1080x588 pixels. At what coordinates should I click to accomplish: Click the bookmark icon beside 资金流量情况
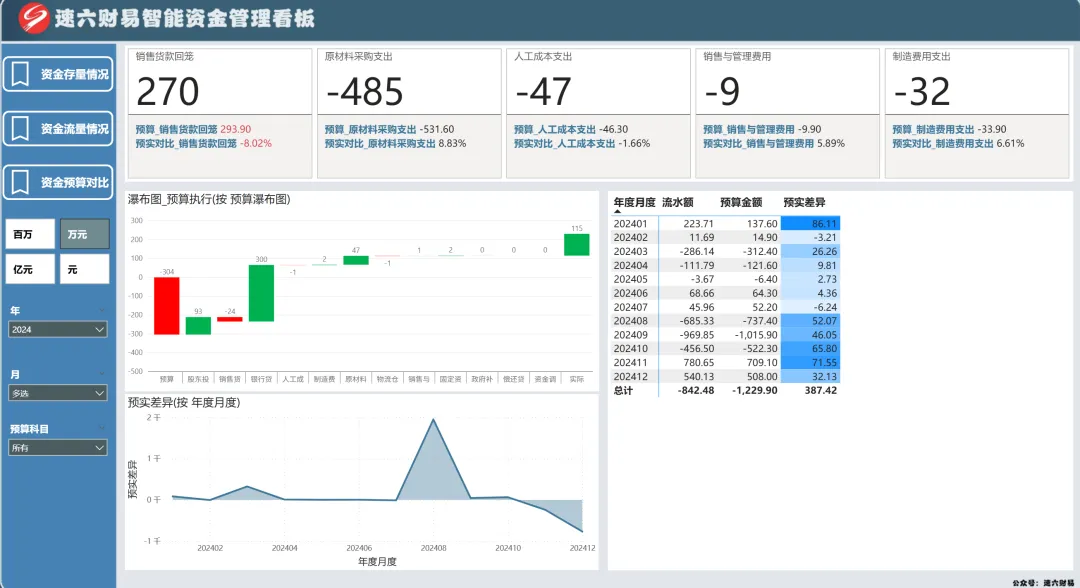click(19, 129)
